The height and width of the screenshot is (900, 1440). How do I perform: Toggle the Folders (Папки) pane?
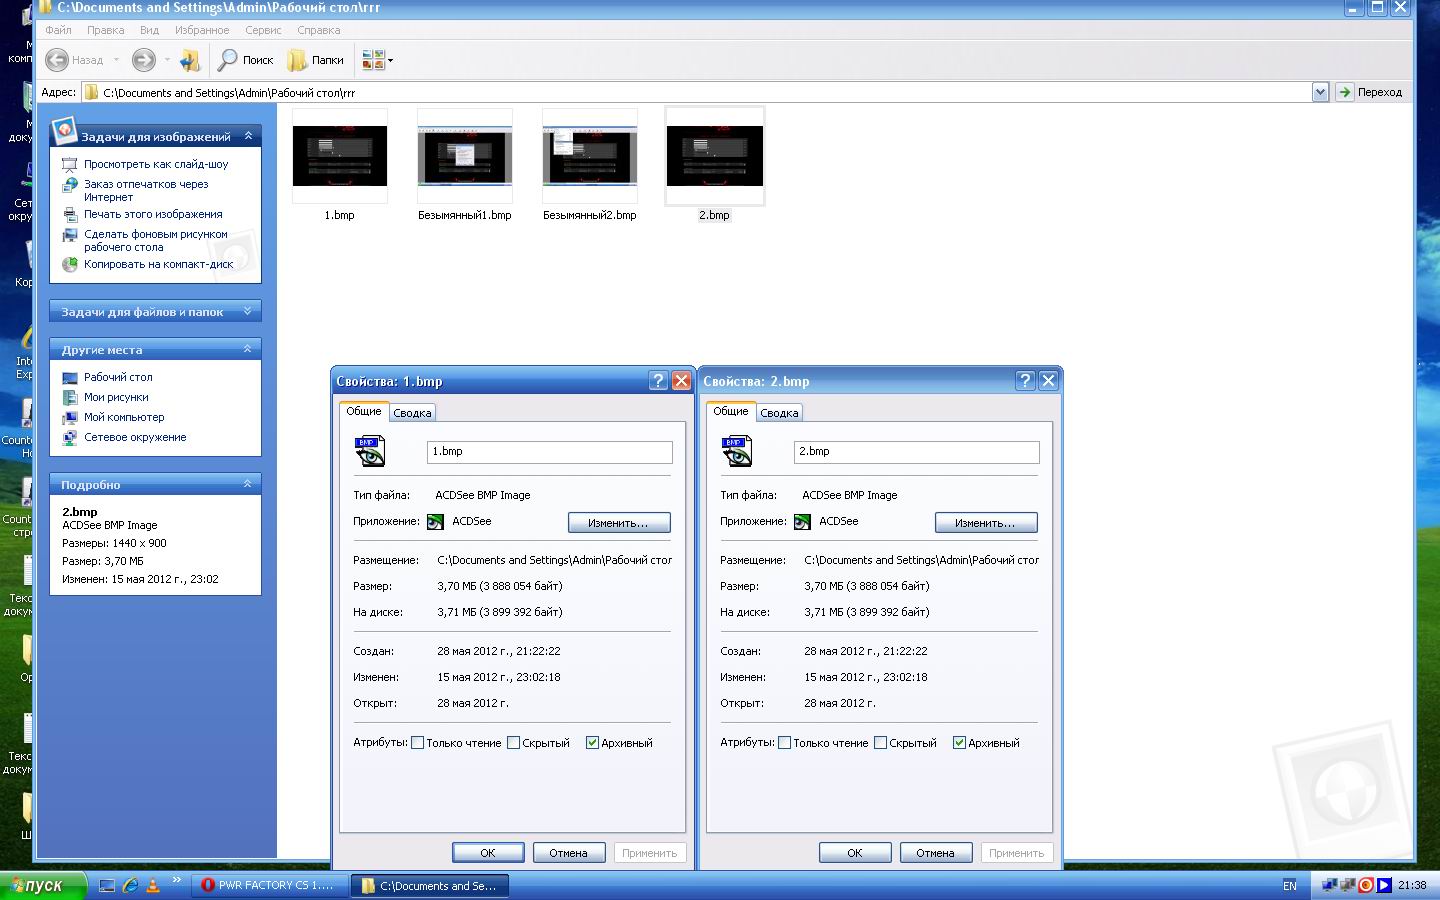point(316,60)
